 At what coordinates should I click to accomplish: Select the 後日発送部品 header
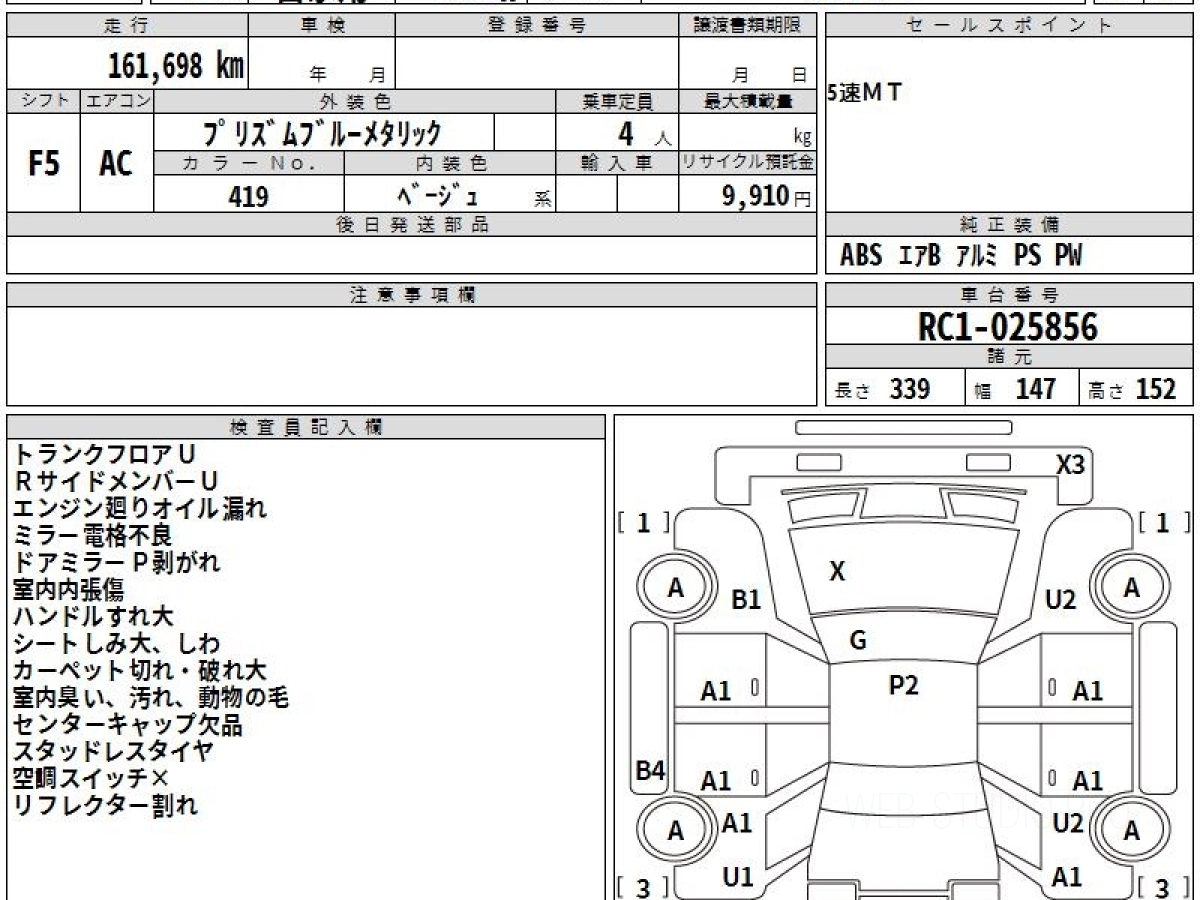click(412, 225)
